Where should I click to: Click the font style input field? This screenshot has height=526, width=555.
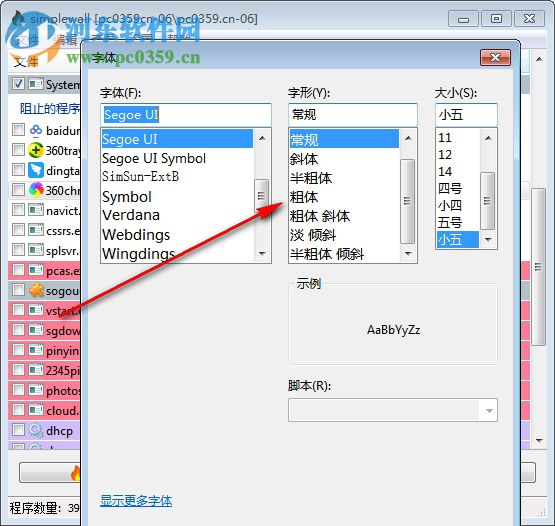point(353,115)
